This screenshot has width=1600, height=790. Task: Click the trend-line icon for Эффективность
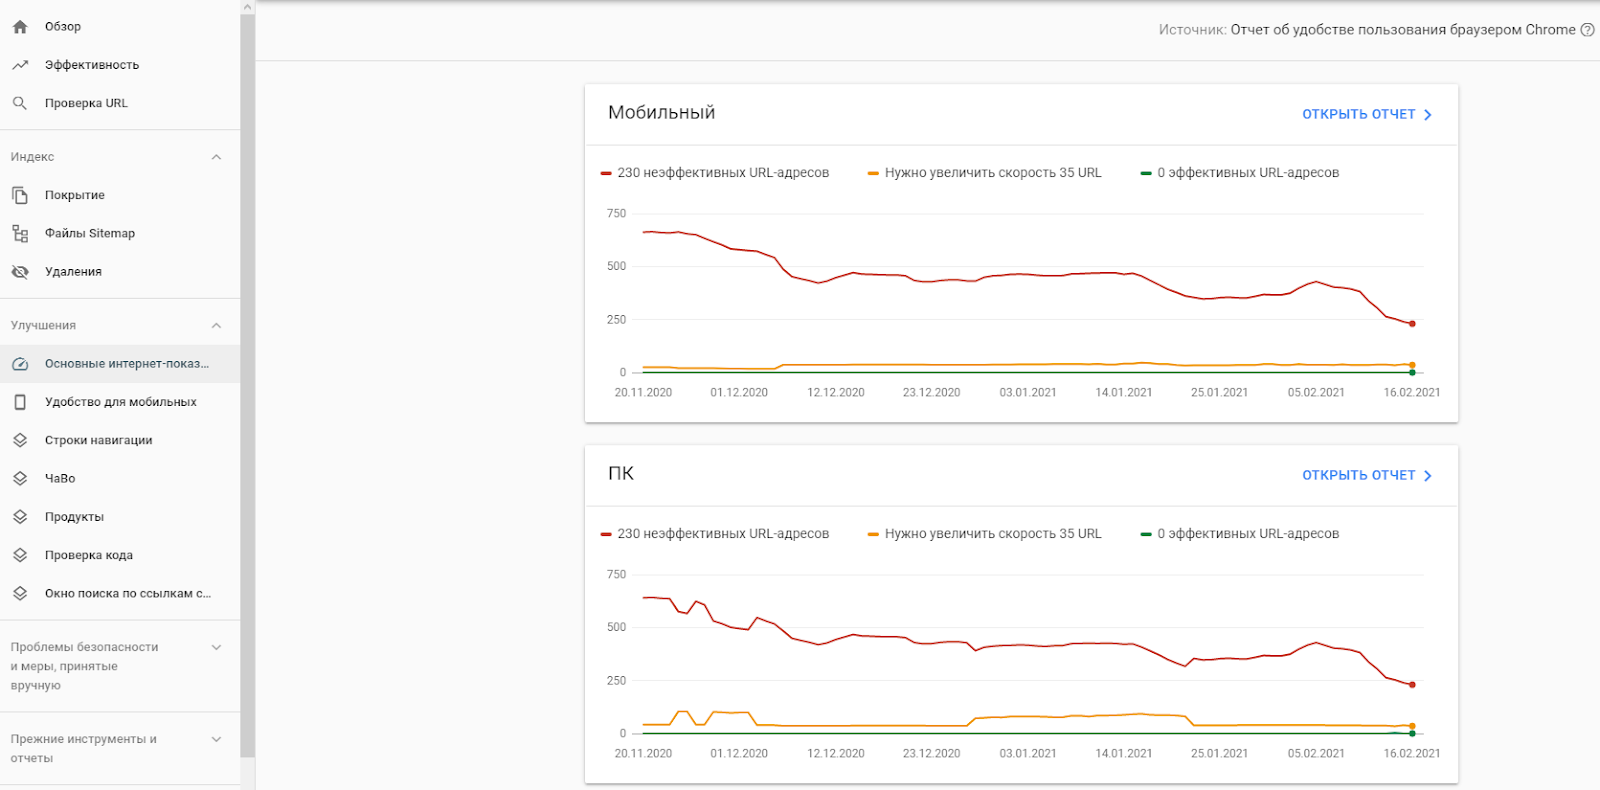click(20, 65)
